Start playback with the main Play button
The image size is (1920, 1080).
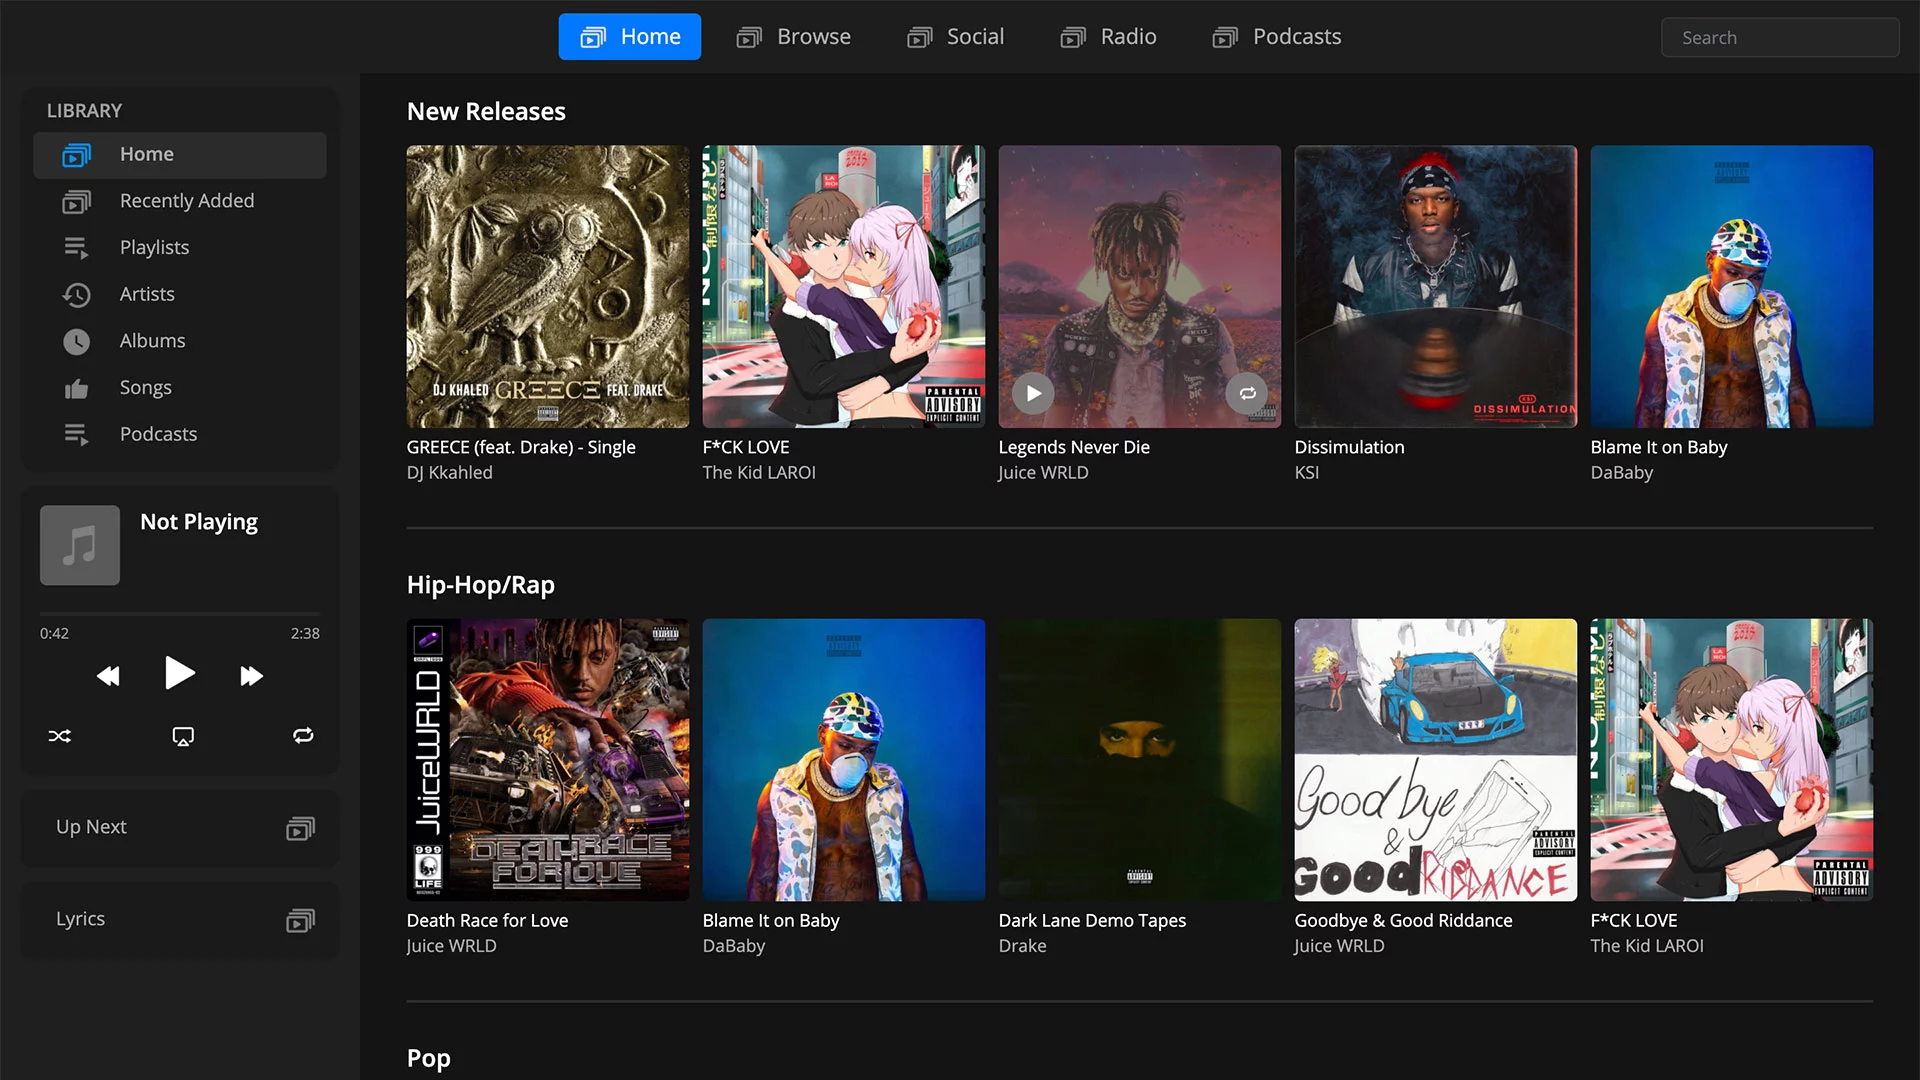(x=180, y=673)
